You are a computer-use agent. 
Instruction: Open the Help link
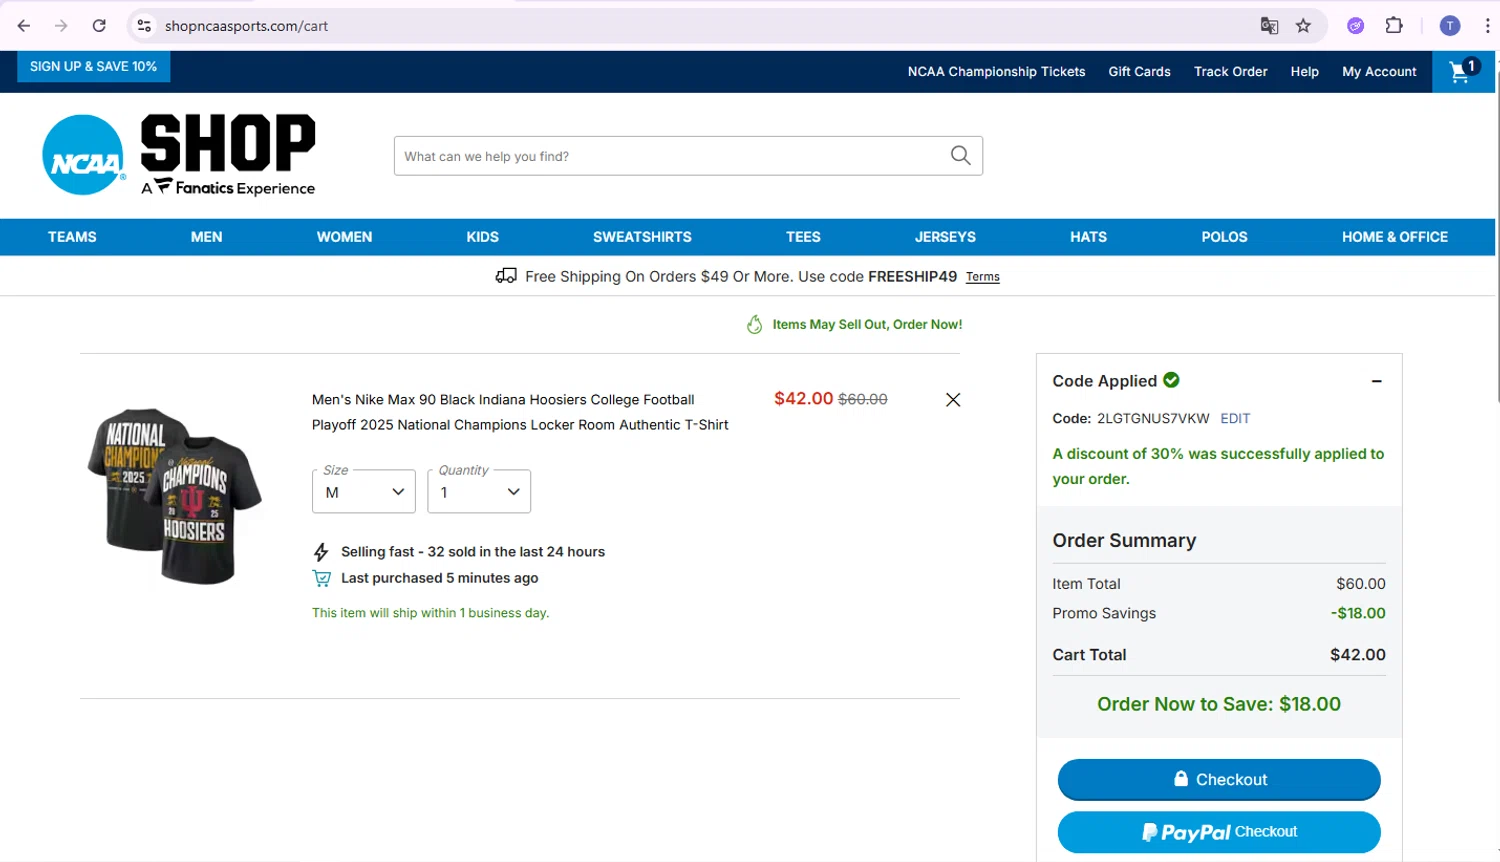click(1304, 72)
